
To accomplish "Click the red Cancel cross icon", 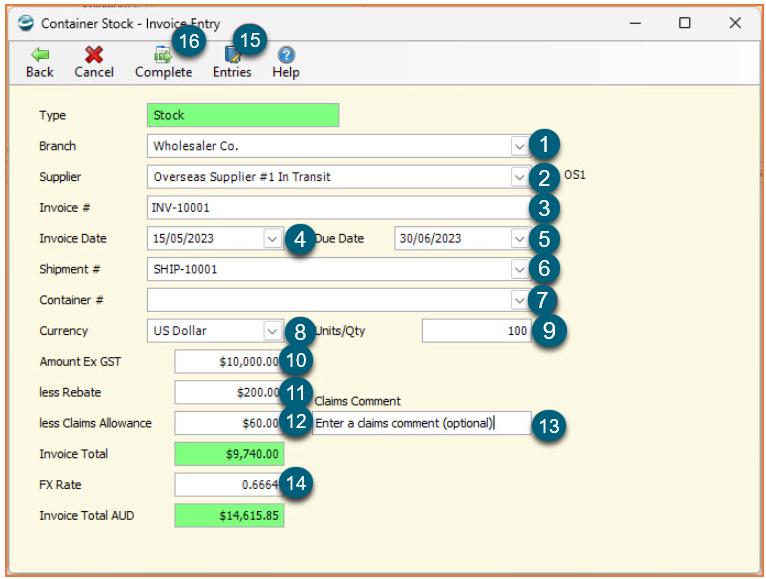I will click(x=94, y=55).
